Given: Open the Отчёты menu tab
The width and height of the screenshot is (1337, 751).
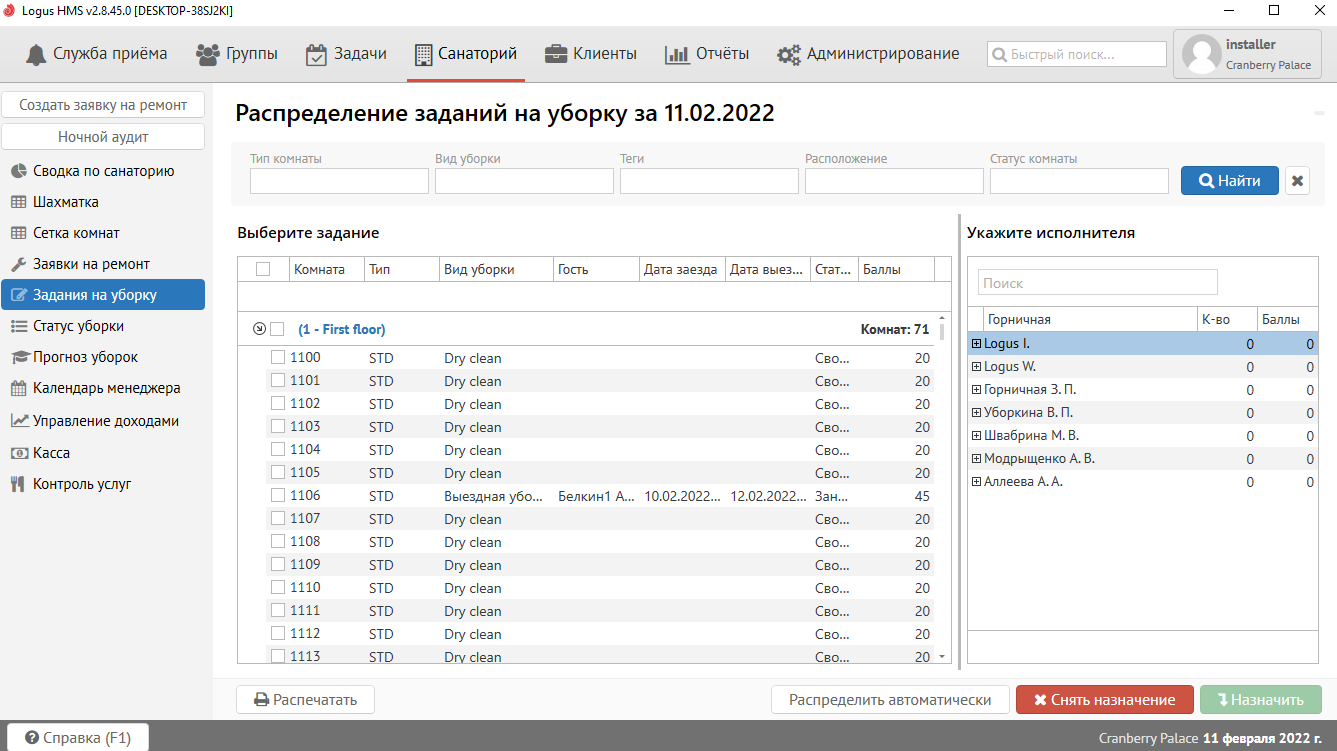Looking at the screenshot, I should pos(707,54).
